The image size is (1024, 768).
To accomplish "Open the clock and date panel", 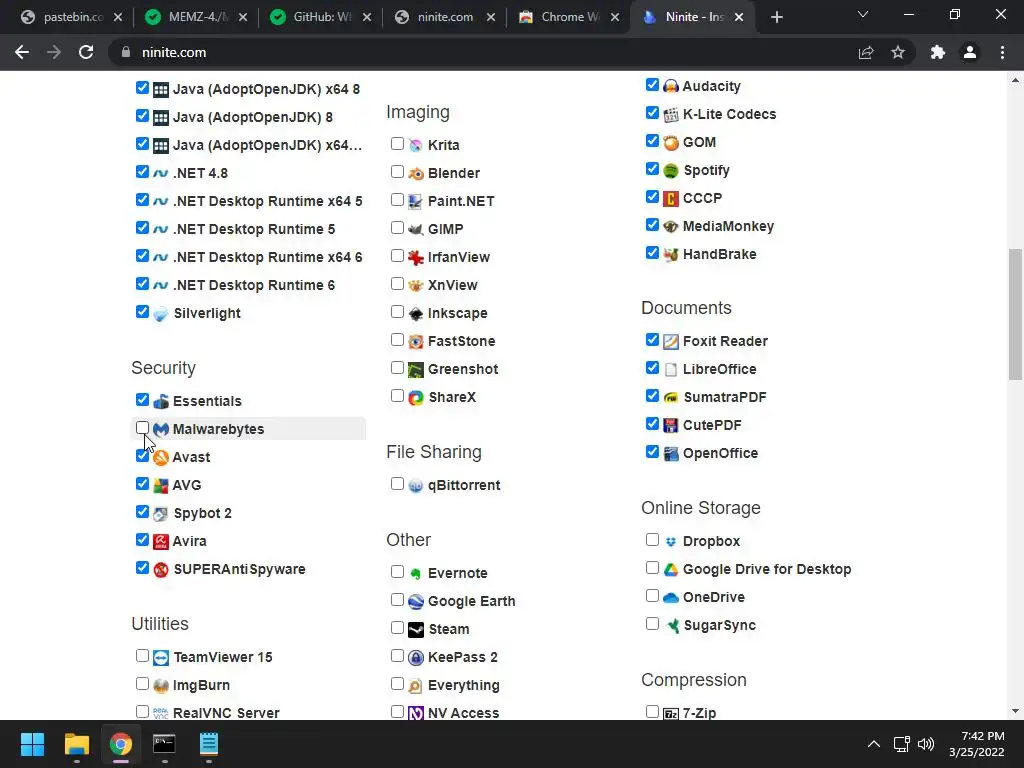I will [x=976, y=744].
